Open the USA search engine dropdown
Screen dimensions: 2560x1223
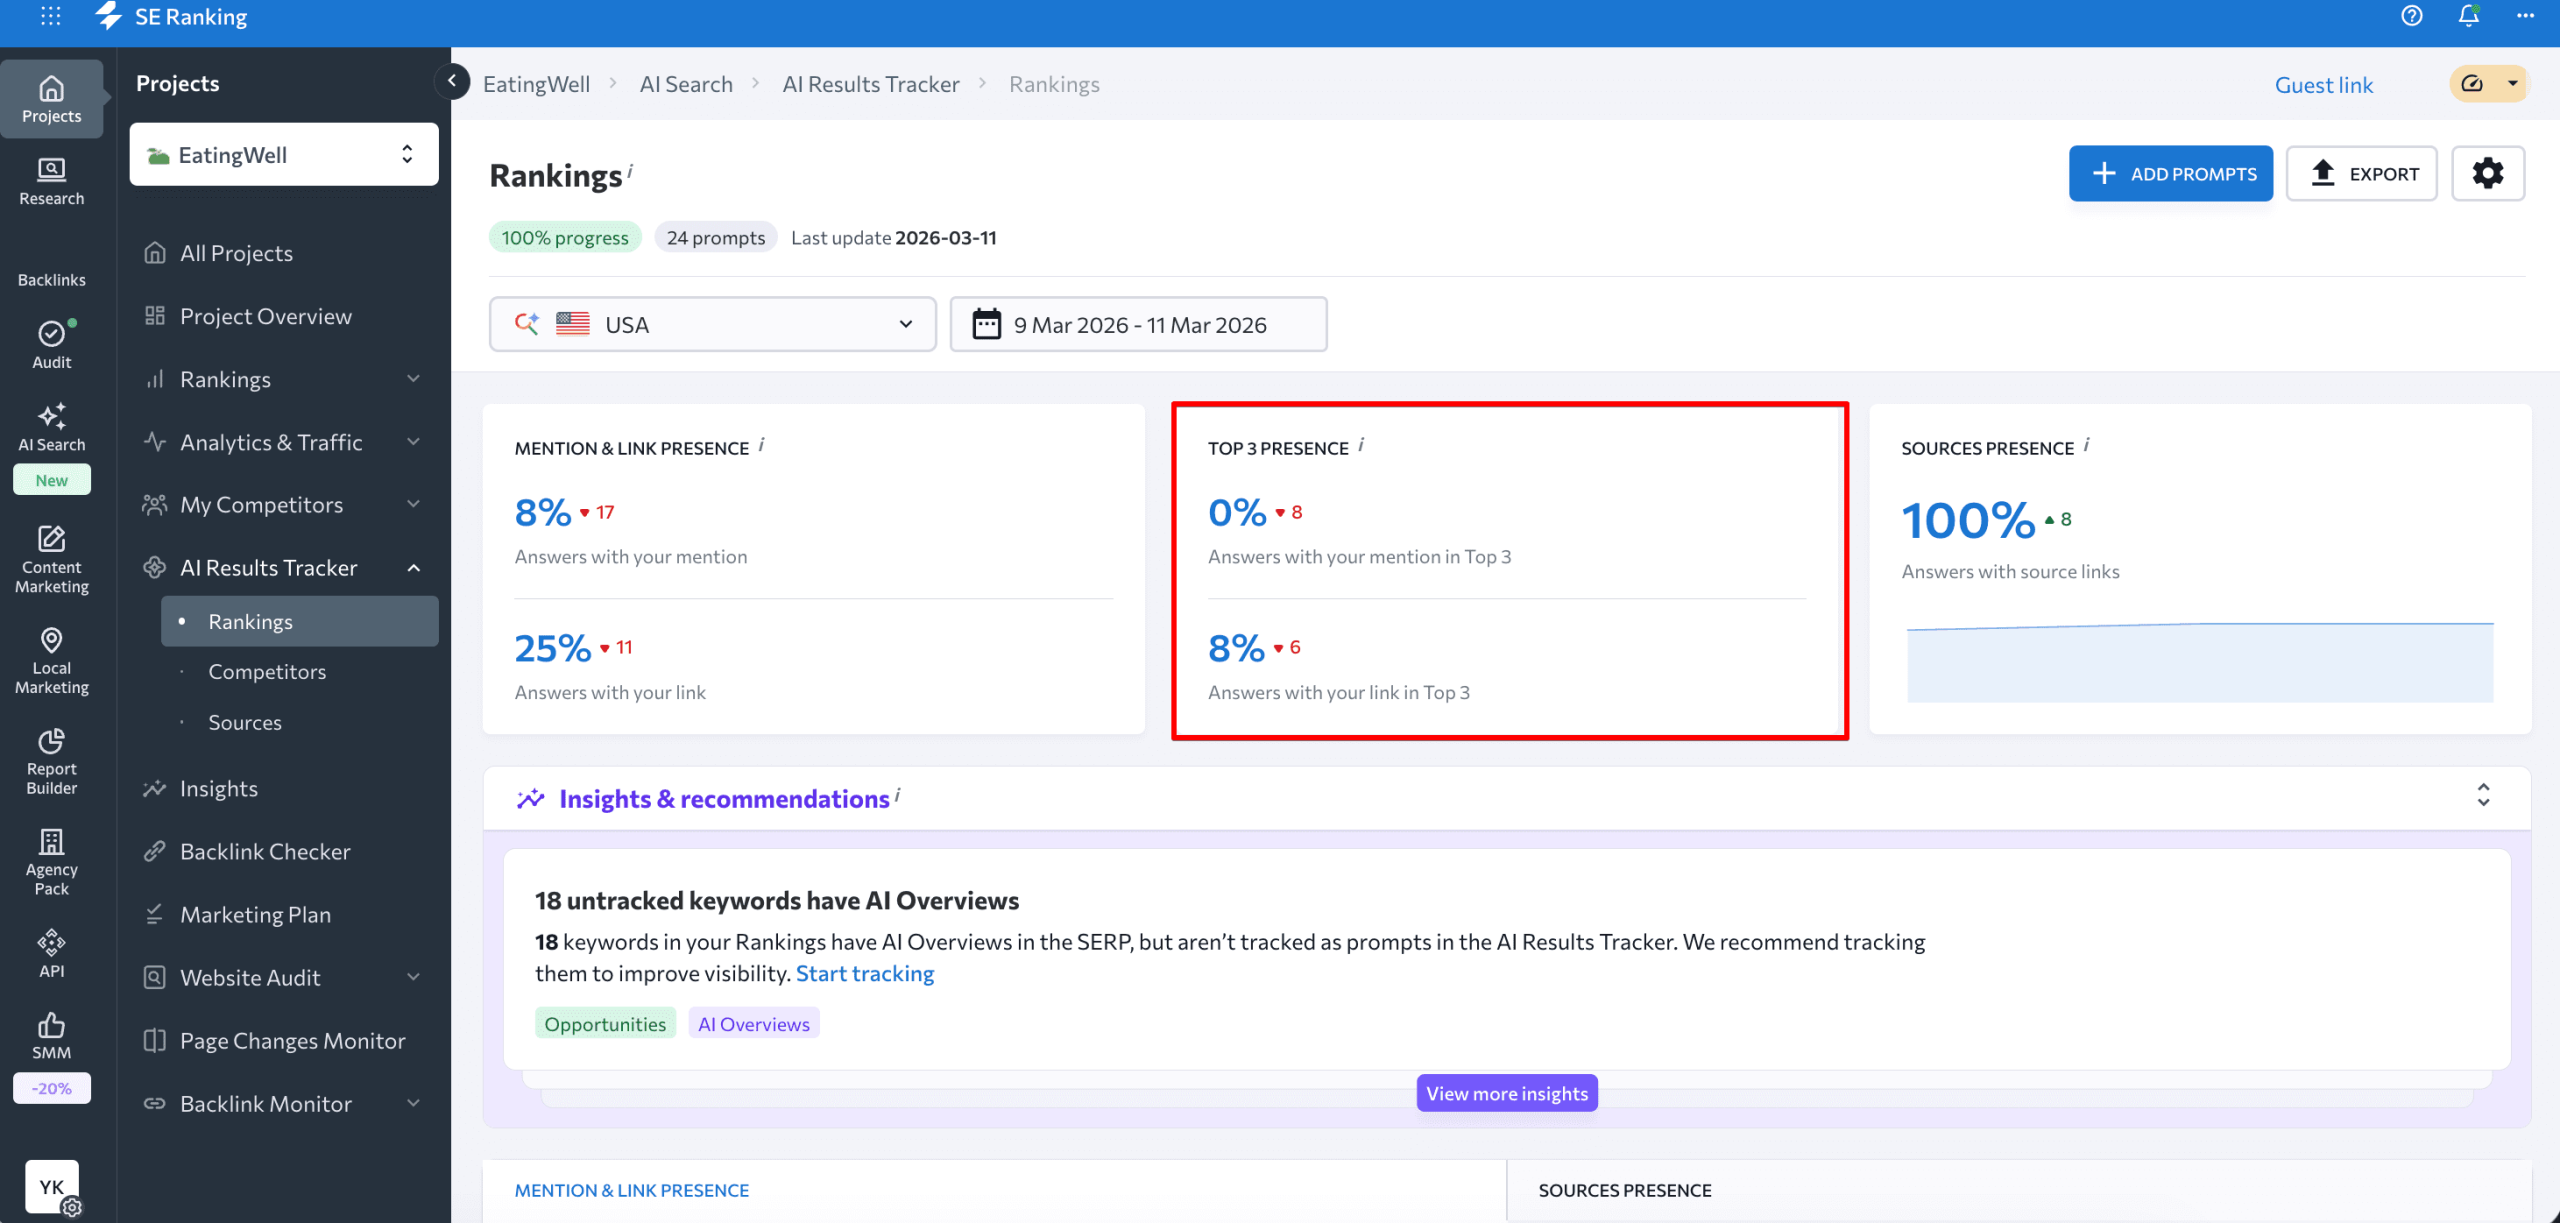click(x=712, y=324)
